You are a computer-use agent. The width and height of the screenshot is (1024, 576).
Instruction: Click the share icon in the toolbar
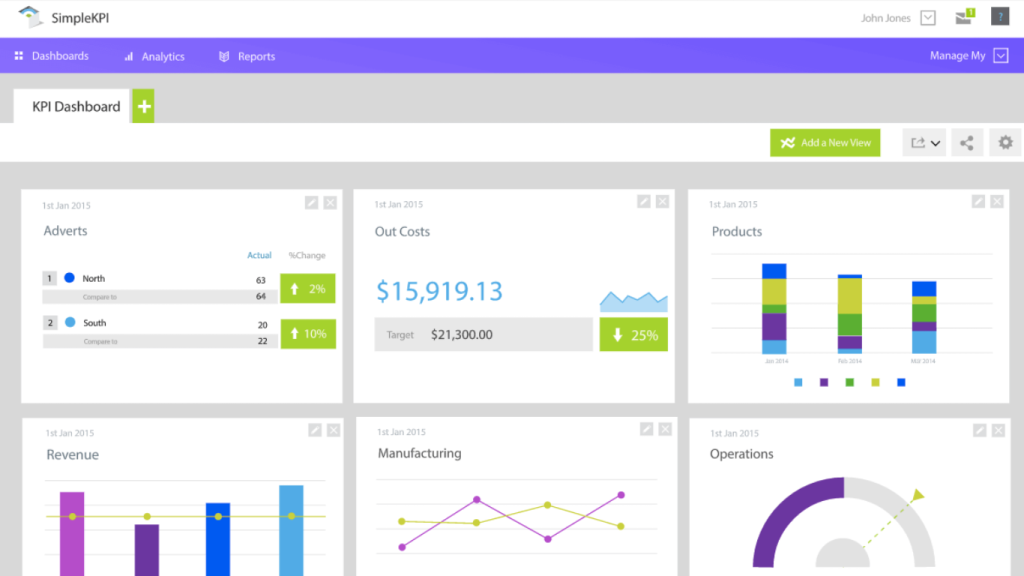967,143
